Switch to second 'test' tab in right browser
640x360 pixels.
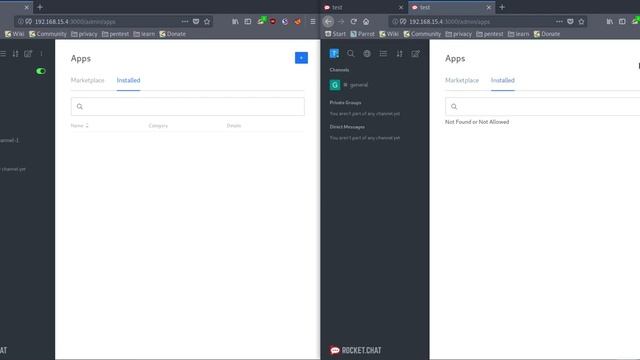[451, 7]
